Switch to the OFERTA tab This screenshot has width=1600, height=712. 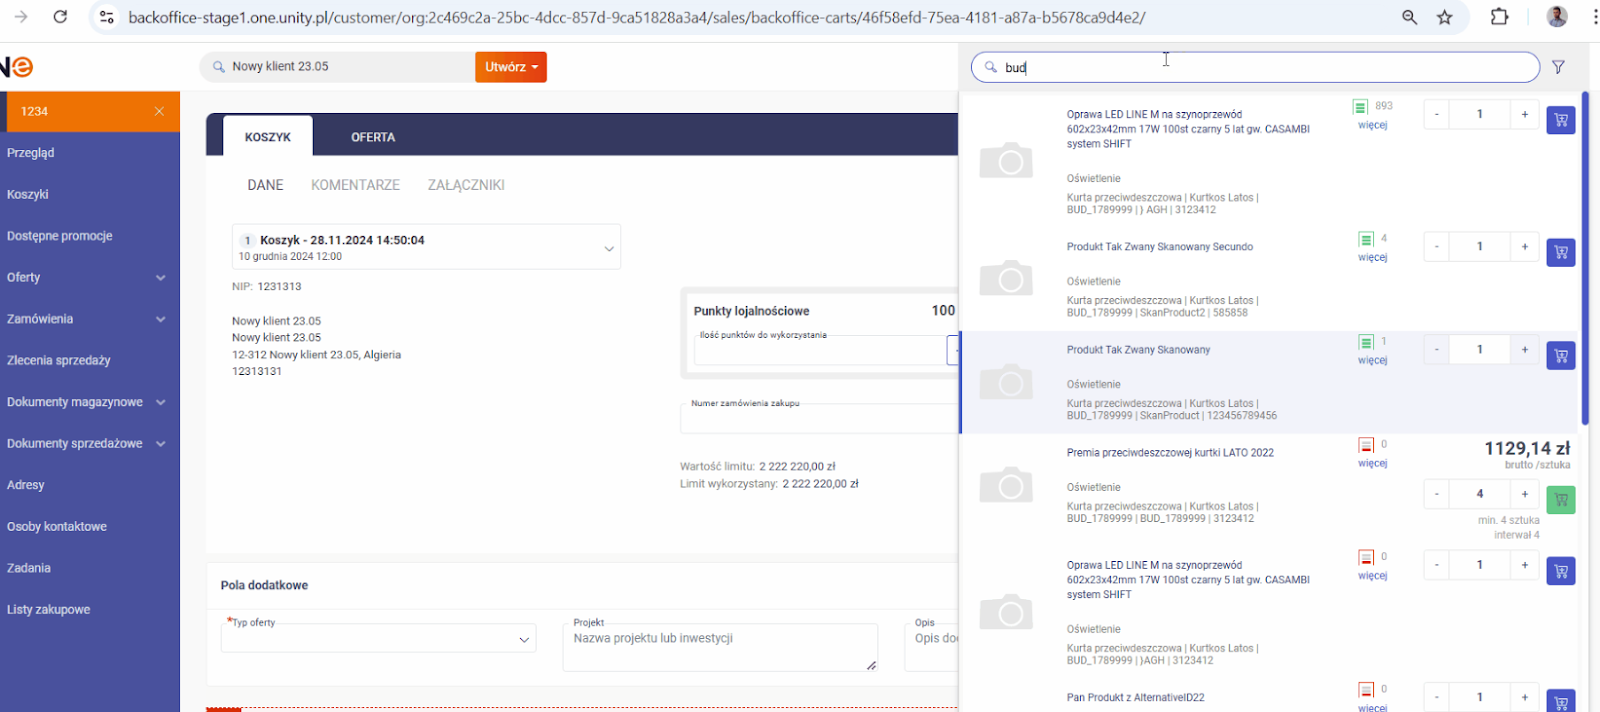[372, 137]
